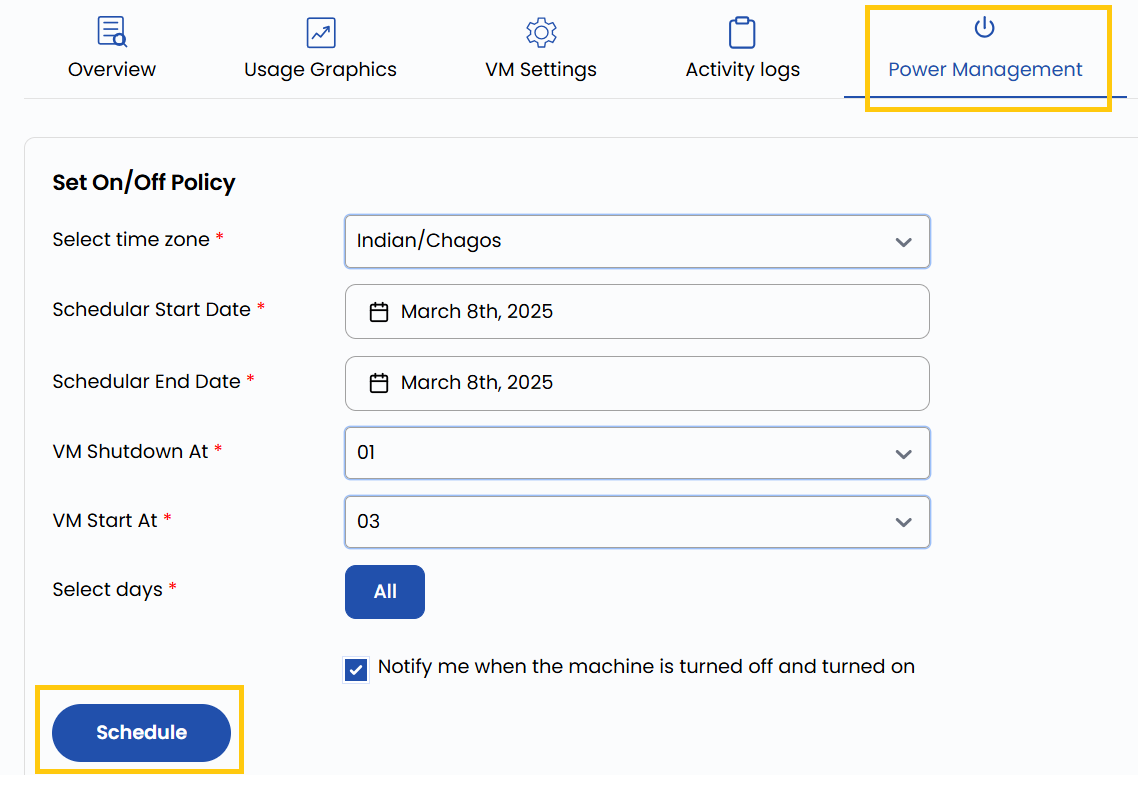The image size is (1138, 796).
Task: Switch to the Activity logs tab
Action: click(742, 69)
